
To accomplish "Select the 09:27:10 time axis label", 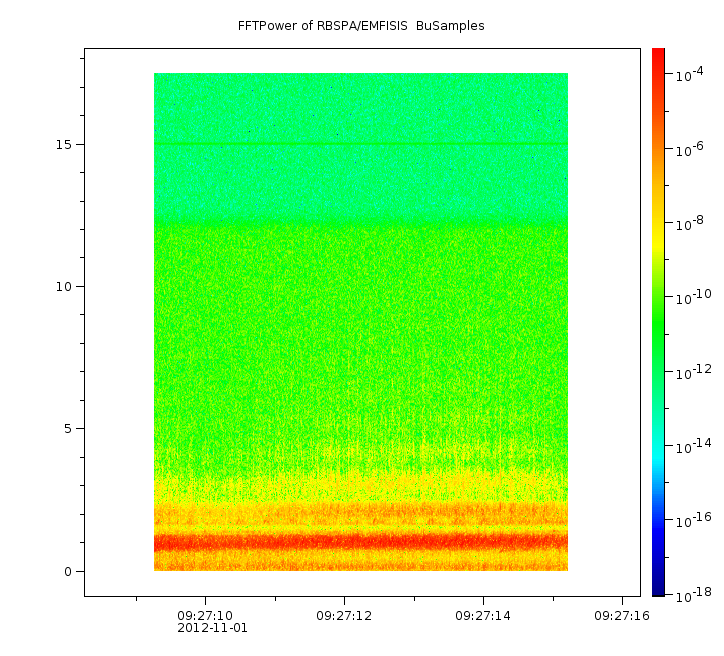I will pos(205,615).
